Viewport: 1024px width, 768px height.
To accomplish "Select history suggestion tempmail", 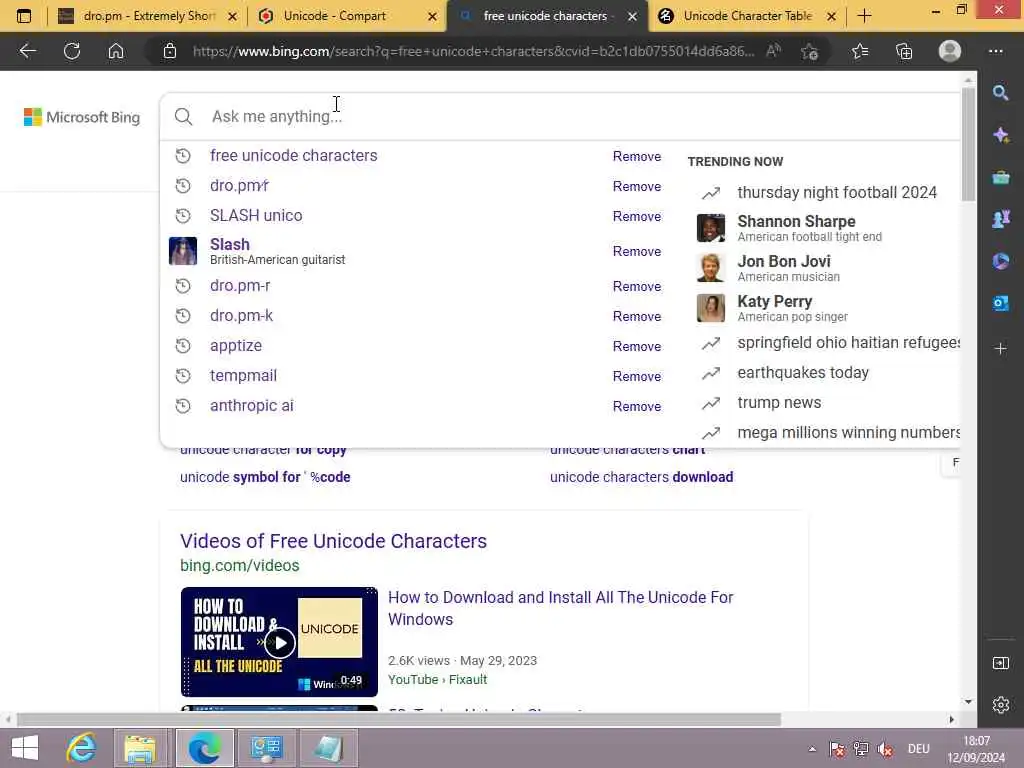I will coord(243,376).
